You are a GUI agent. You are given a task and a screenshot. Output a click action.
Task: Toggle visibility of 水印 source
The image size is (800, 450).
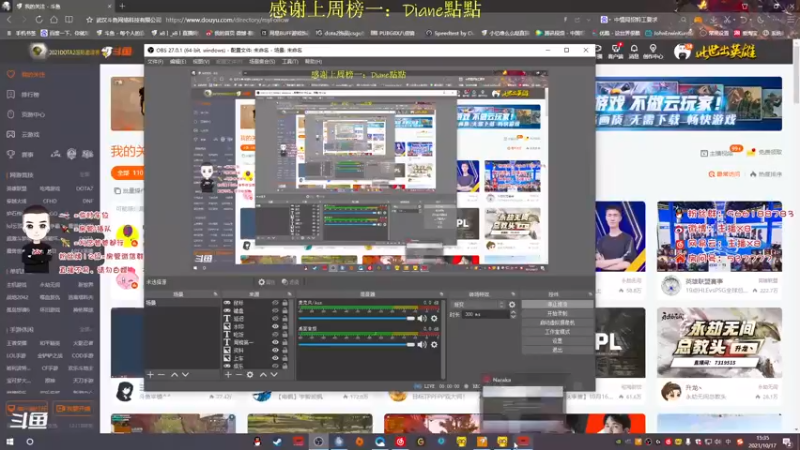point(275,327)
